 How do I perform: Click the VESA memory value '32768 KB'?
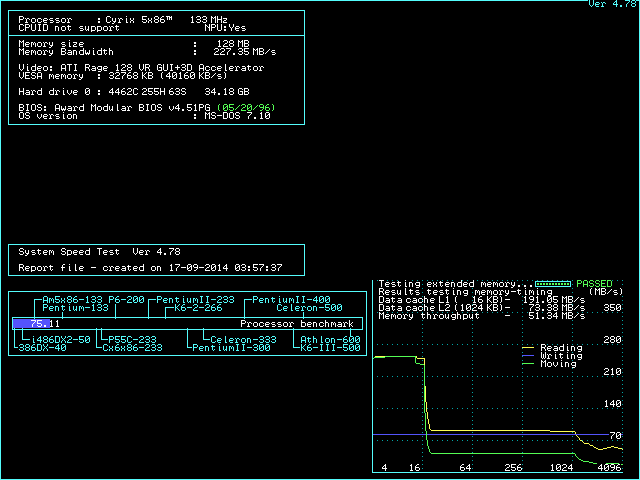[x=131, y=76]
